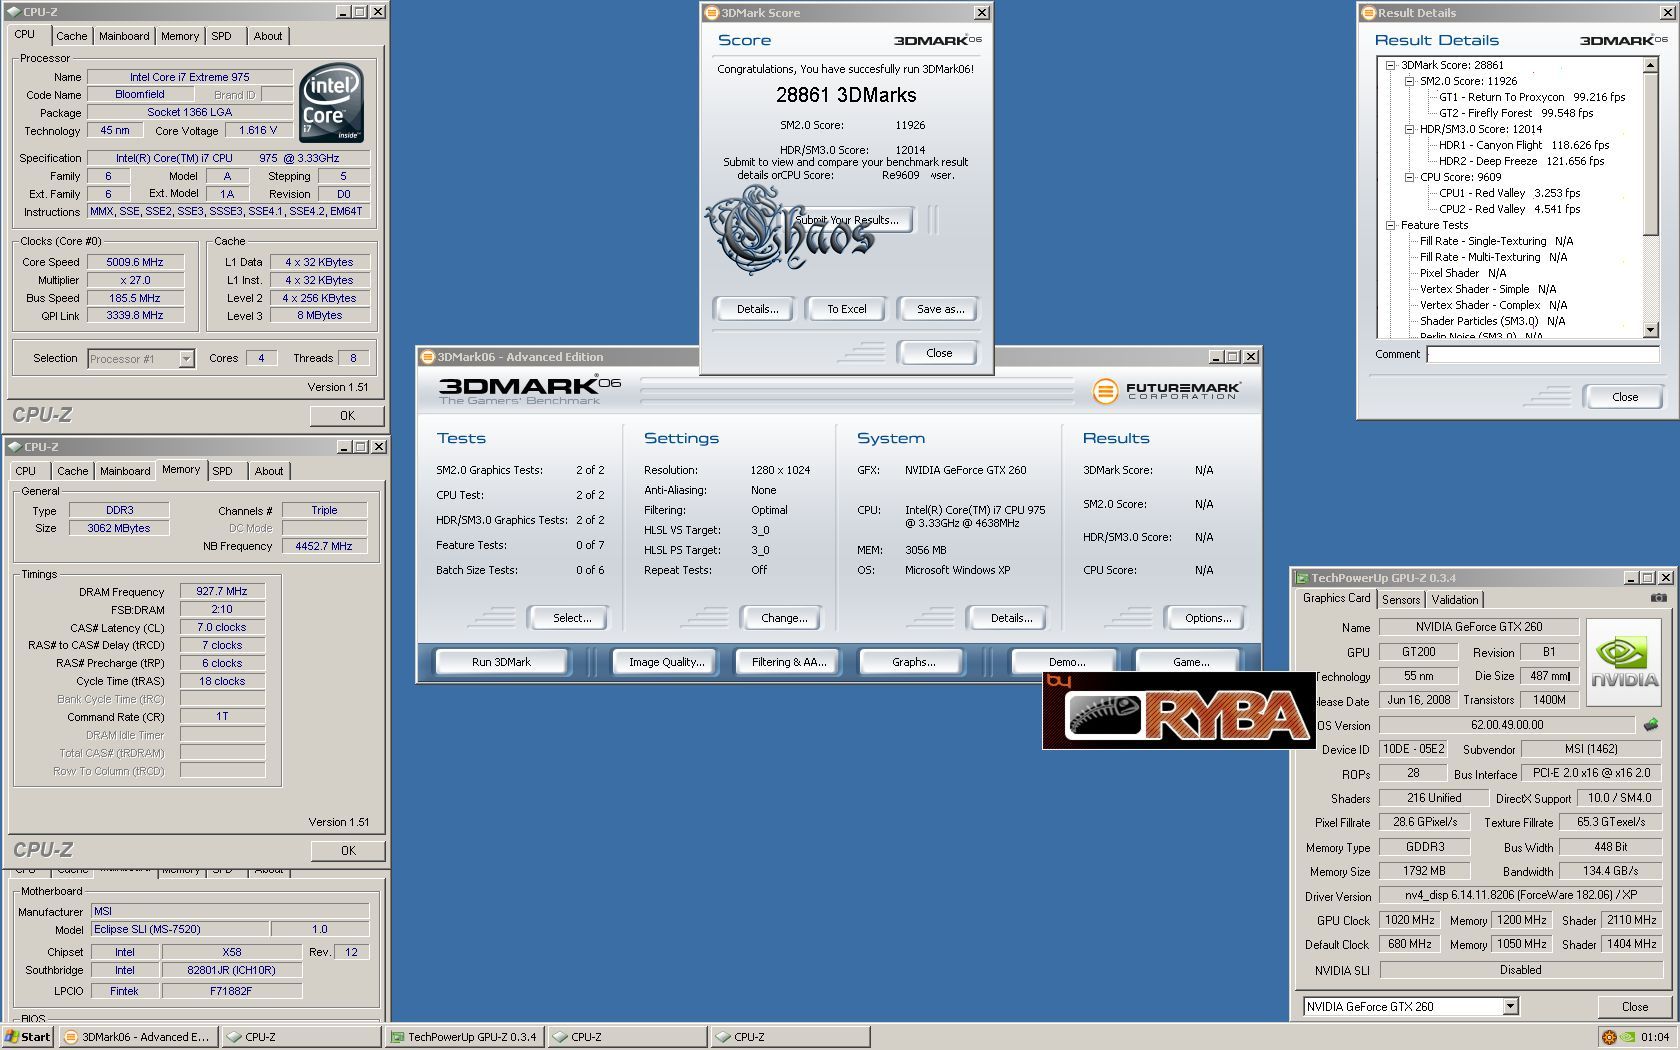Click the Futuremark Corporation logo
This screenshot has height=1050, width=1680.
click(x=1166, y=390)
